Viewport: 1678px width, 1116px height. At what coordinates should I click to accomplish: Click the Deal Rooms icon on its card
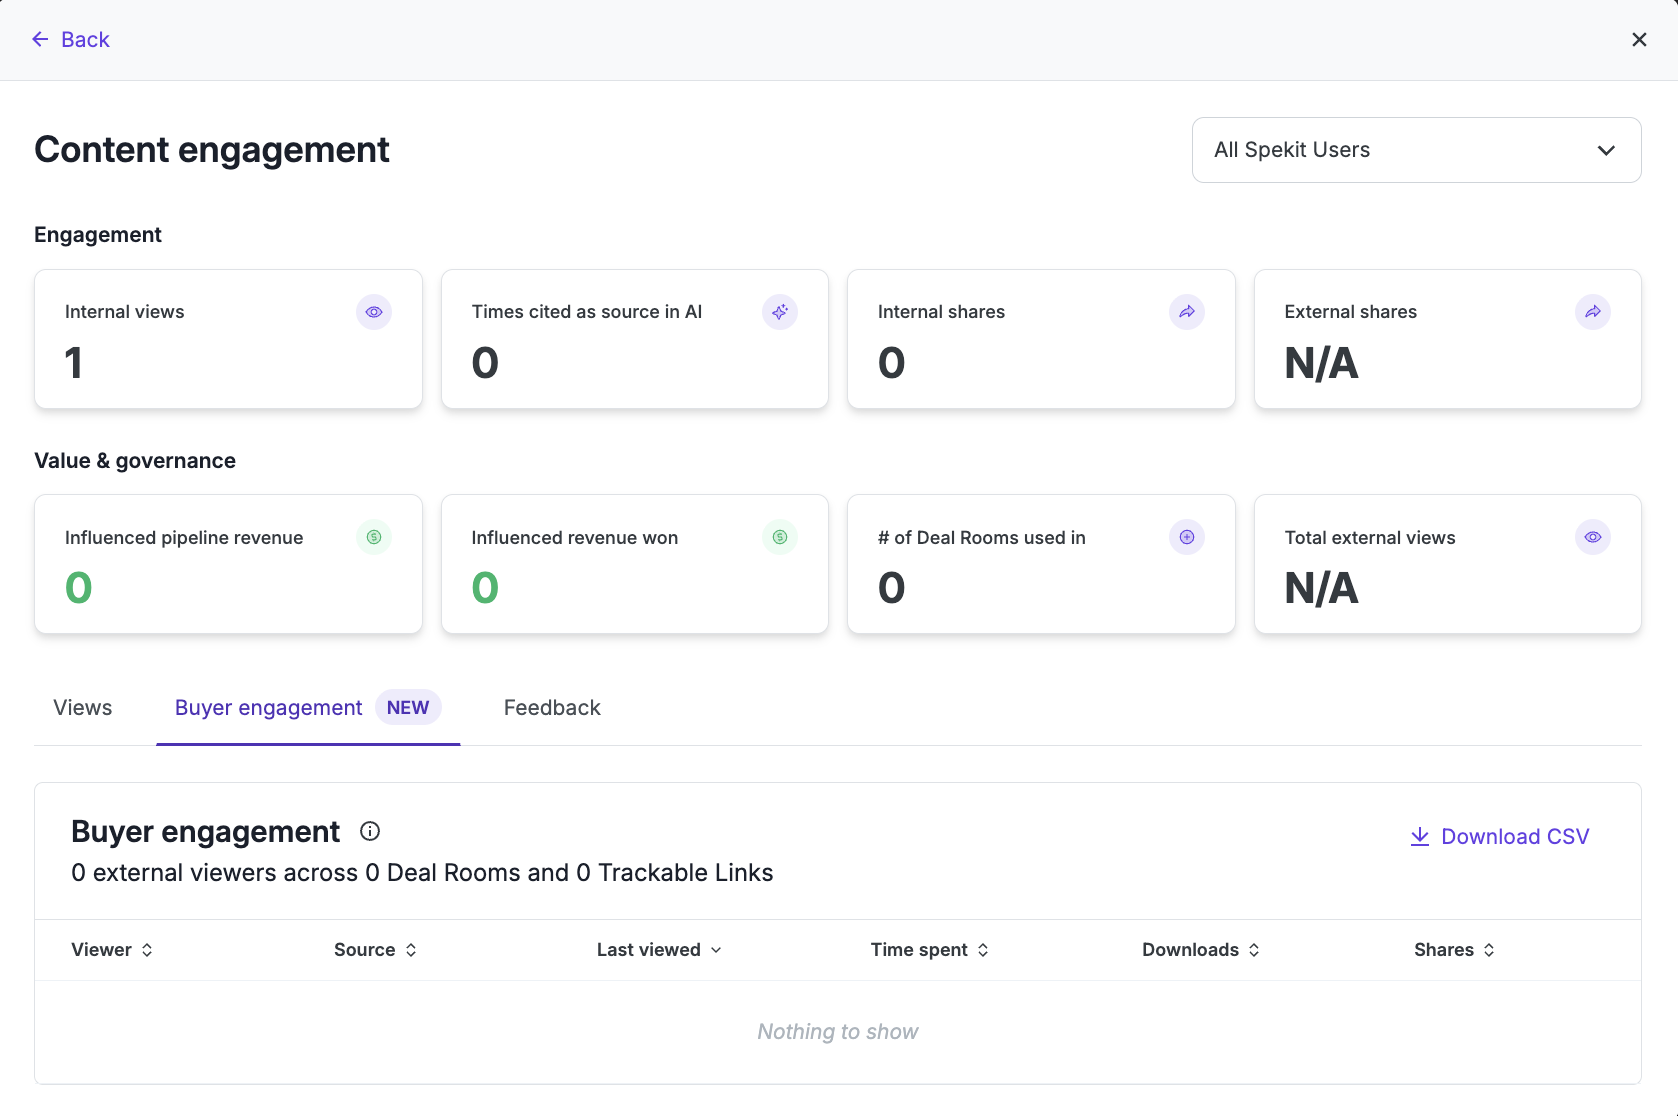tap(1187, 537)
